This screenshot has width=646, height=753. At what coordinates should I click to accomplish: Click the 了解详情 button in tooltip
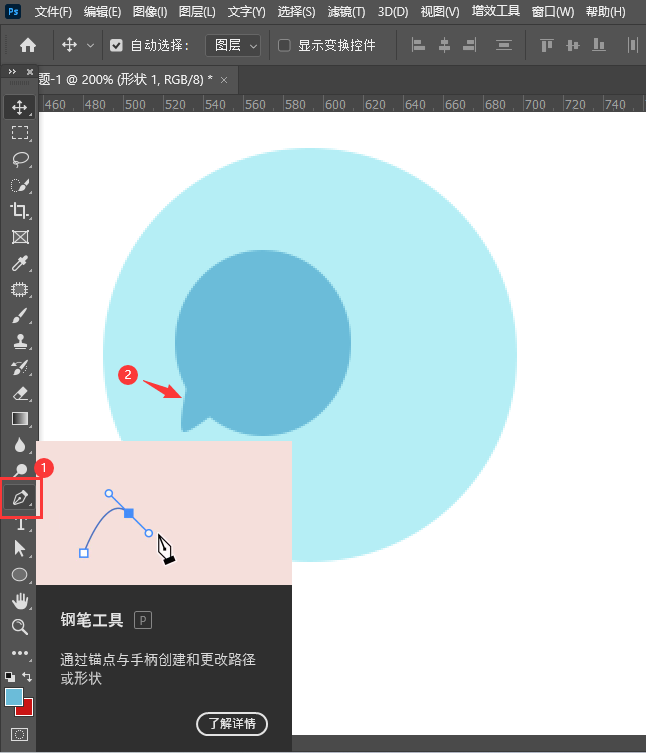[232, 723]
